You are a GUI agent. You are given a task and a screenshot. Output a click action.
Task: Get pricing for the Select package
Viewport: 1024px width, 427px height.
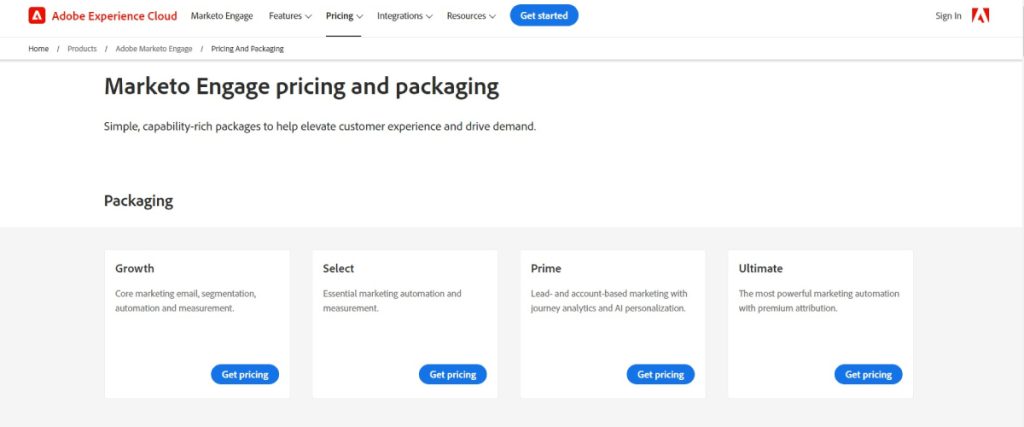[453, 374]
